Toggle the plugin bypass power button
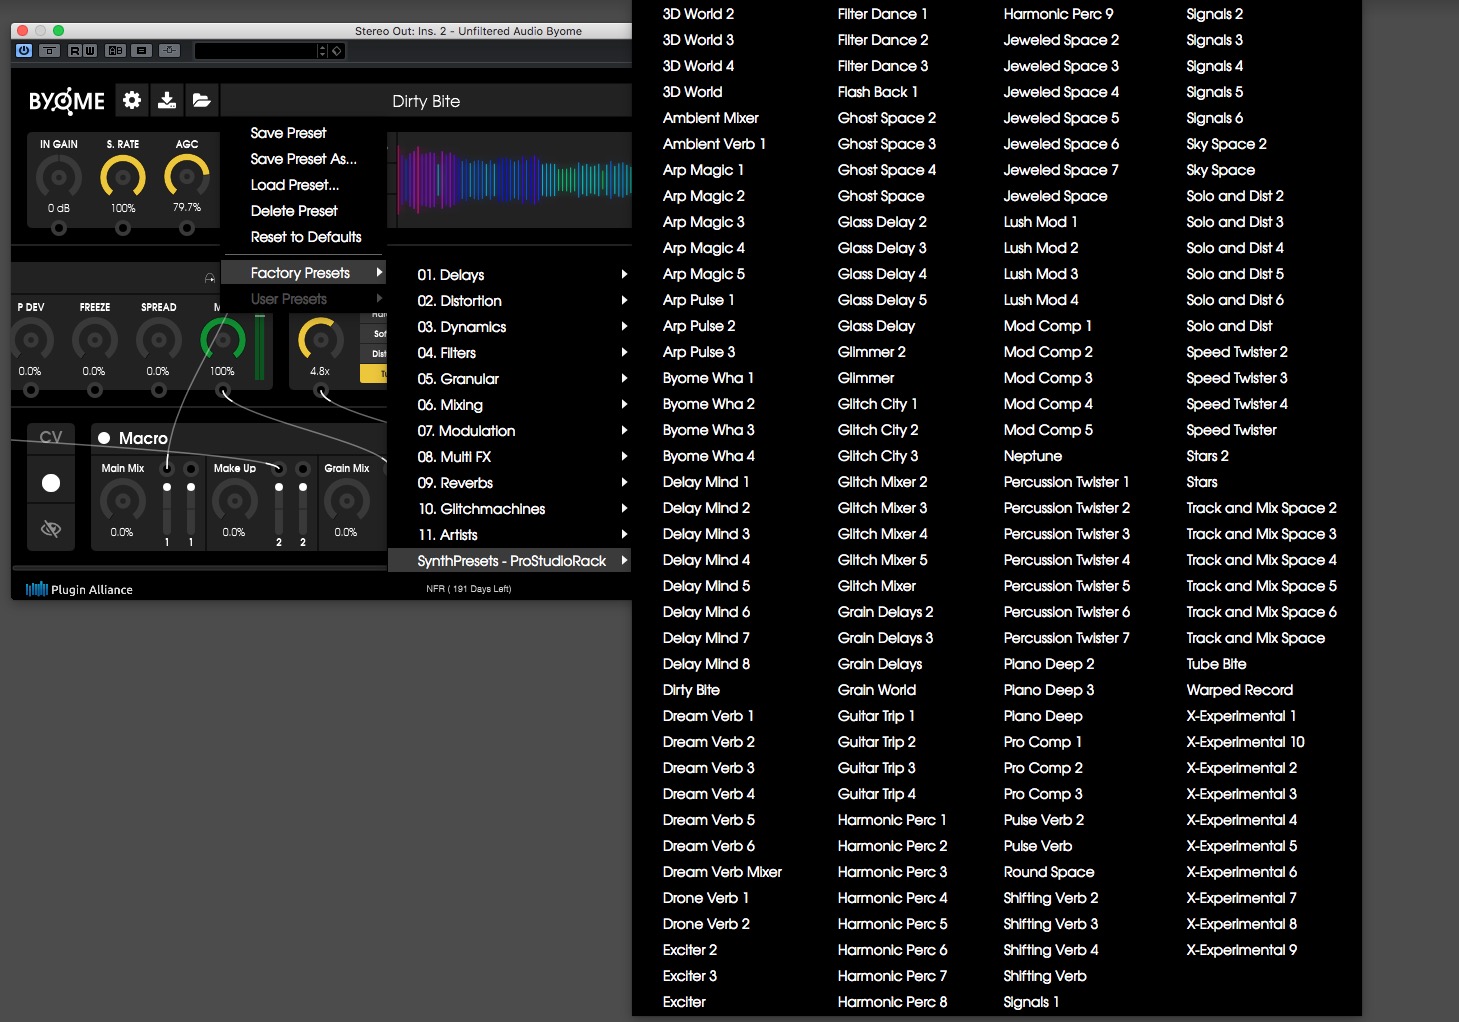This screenshot has height=1022, width=1459. [24, 51]
